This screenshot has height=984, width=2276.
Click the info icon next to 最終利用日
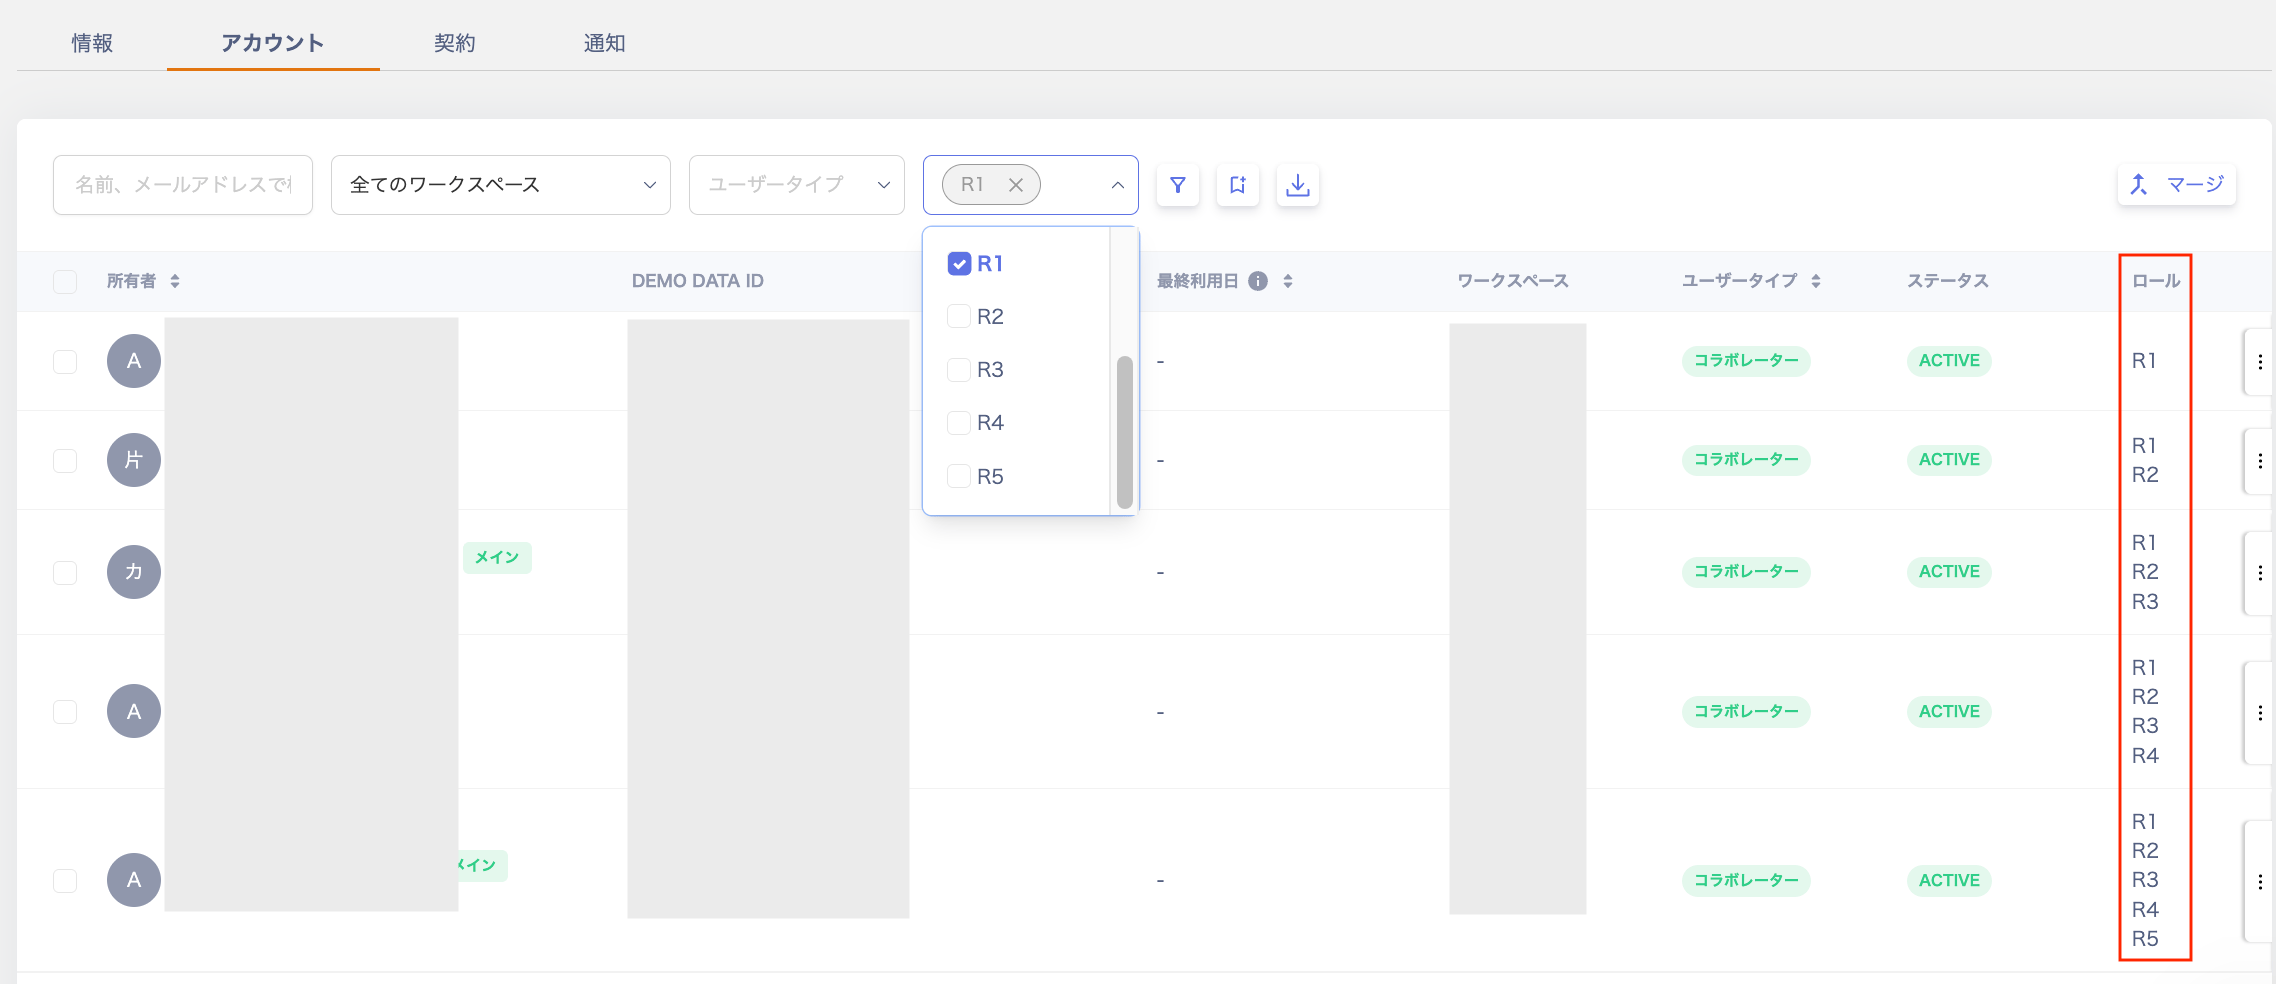1258,281
